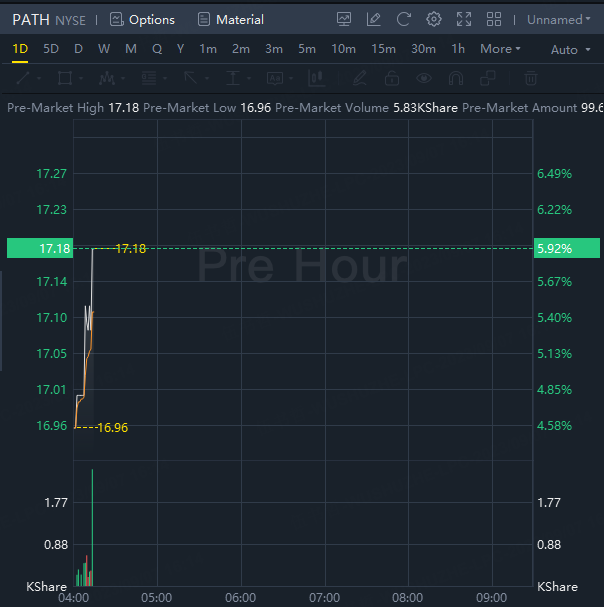This screenshot has width=604, height=607.
Task: Select the freehand brush pen tool
Action: coord(360,78)
